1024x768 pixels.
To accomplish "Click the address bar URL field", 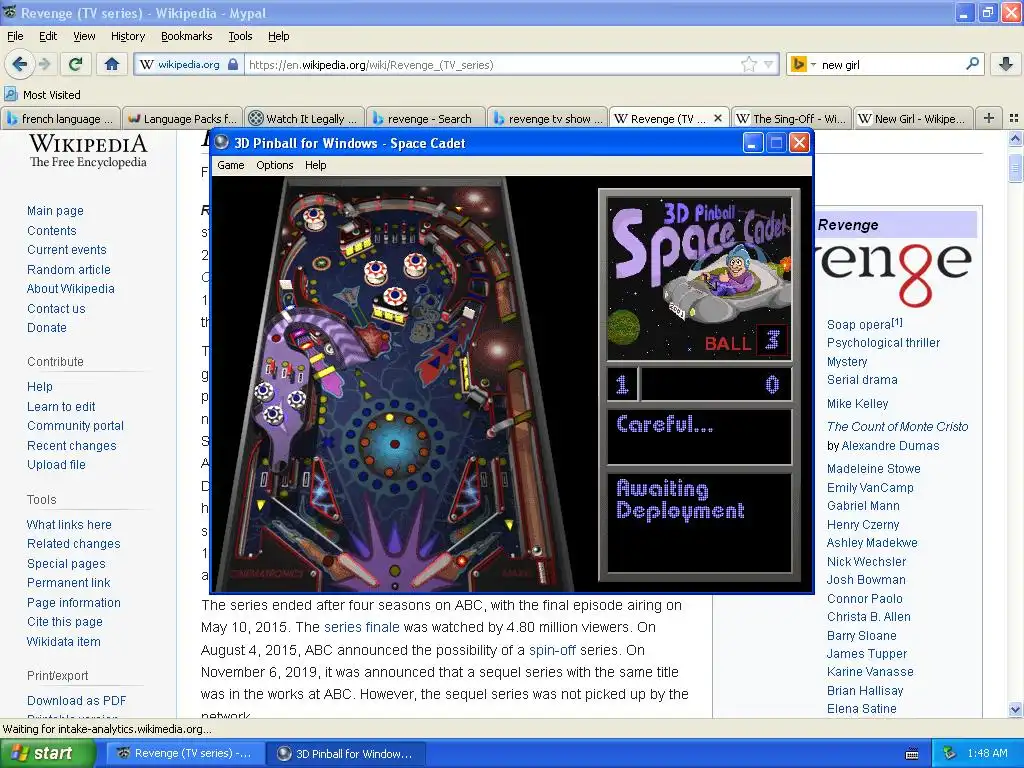I will point(493,65).
